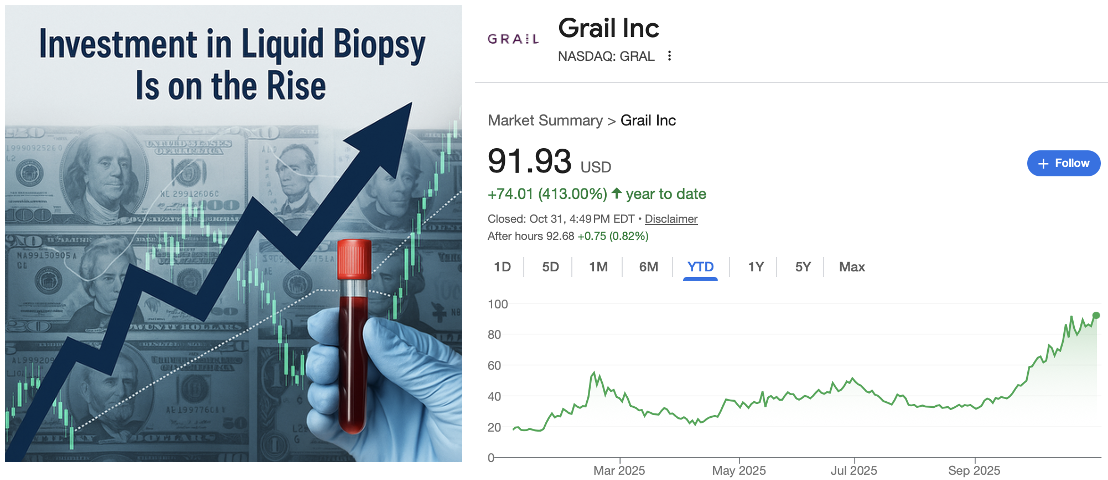Click the plus icon in Follow button
The height and width of the screenshot is (480, 1108).
(1043, 163)
